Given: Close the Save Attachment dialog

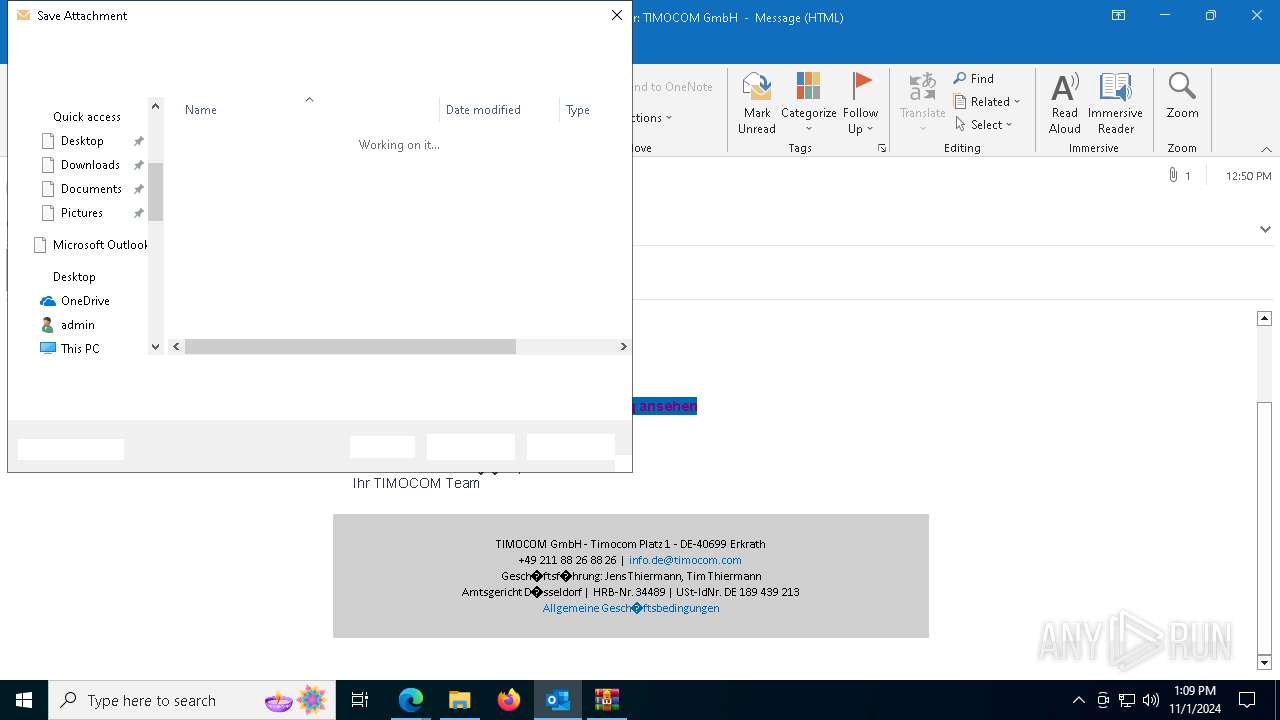Looking at the screenshot, I should coord(617,16).
